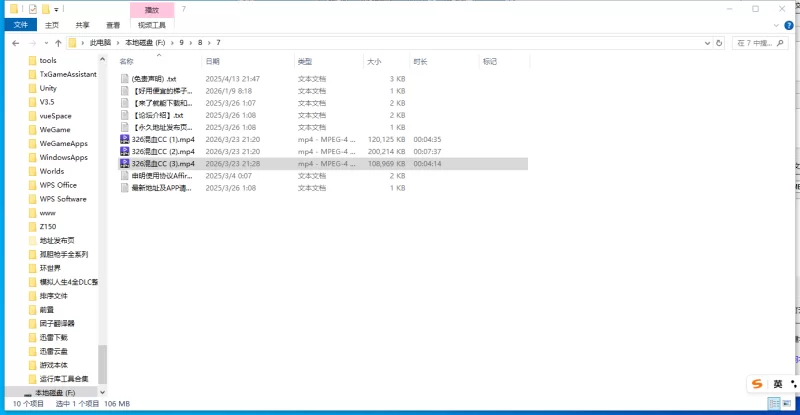Screen dimensions: 800x415
Task: Select the file starting with 最新地址及APP
Action: [162, 188]
